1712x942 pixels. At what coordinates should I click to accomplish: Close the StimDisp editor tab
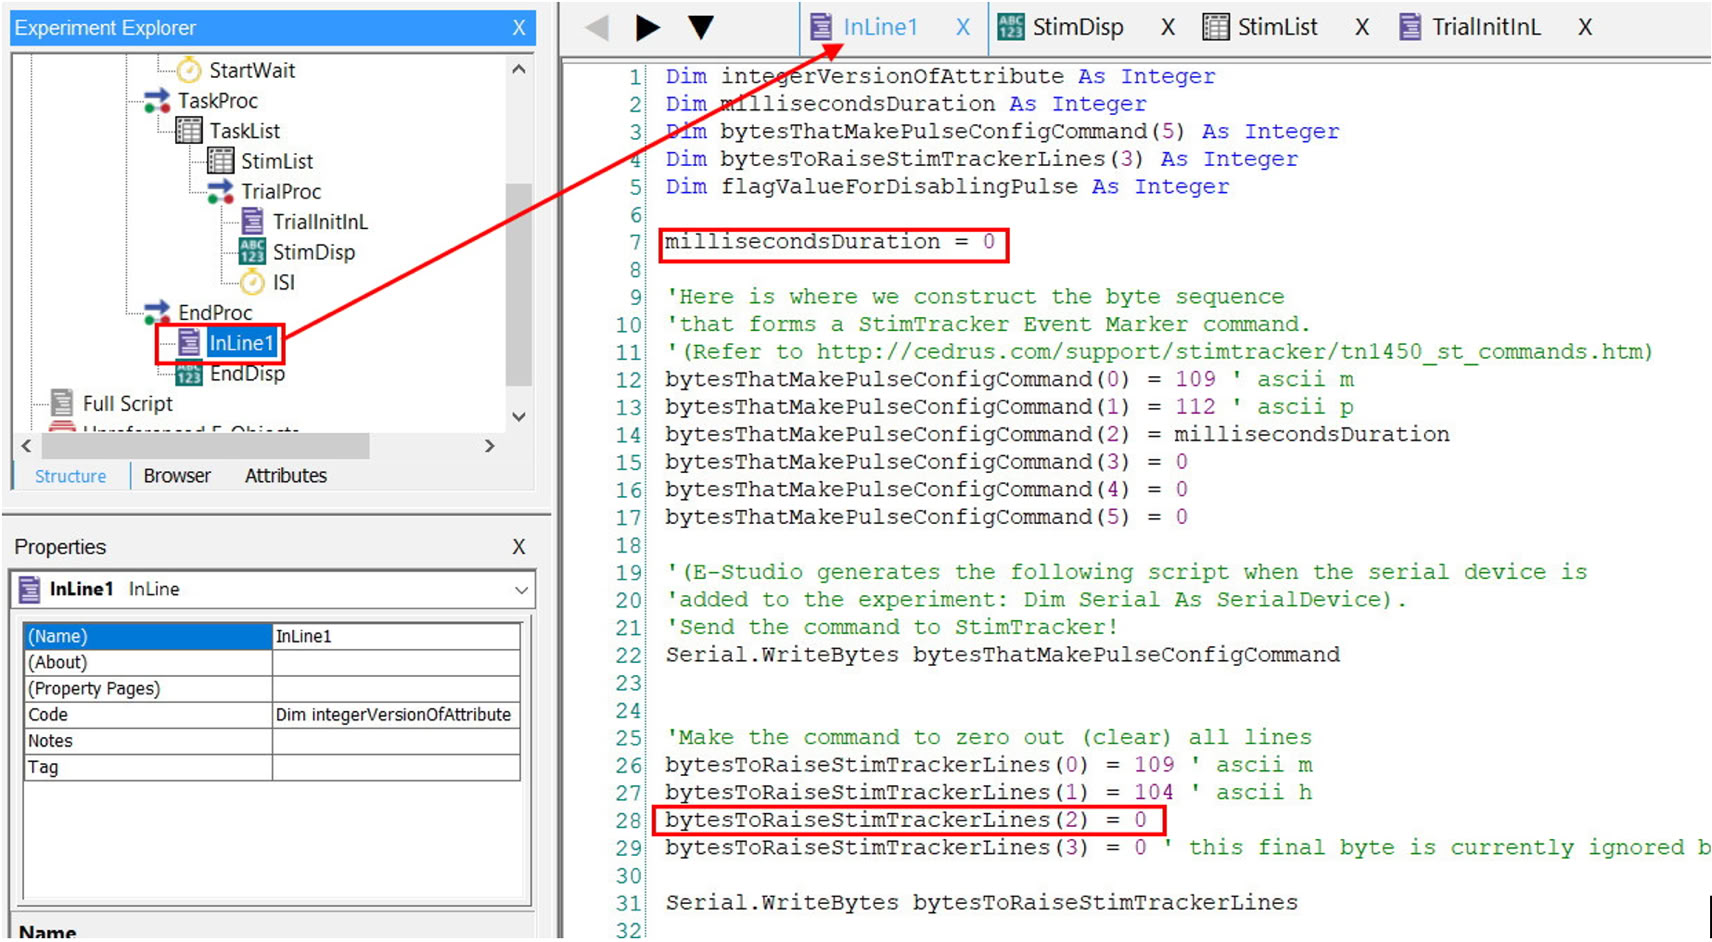coord(1167,28)
